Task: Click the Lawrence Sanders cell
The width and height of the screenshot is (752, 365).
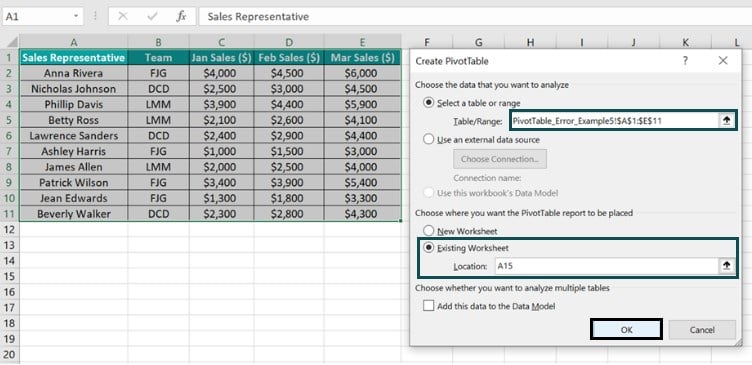Action: tap(73, 136)
